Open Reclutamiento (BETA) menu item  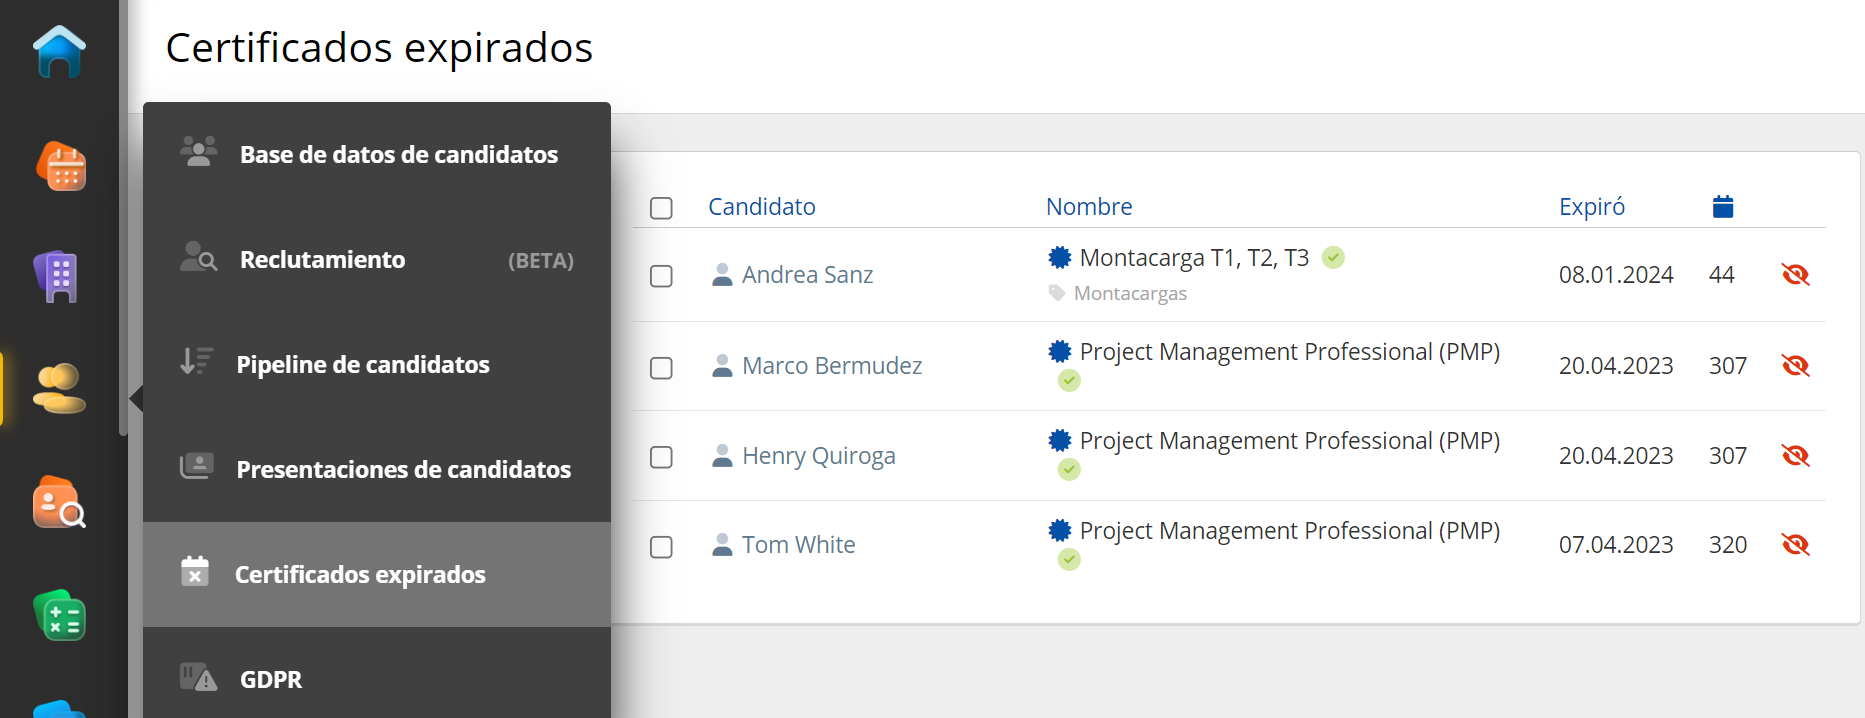[322, 260]
